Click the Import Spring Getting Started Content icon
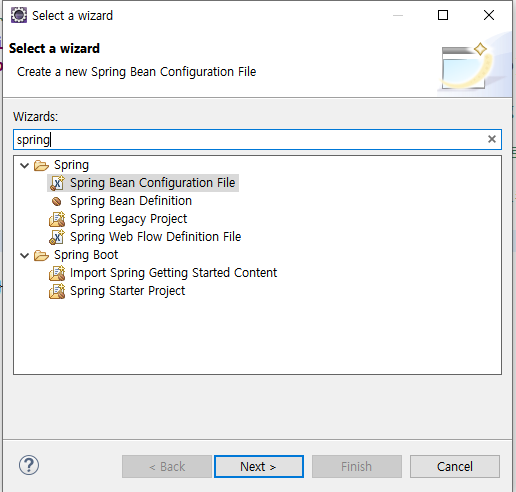The height and width of the screenshot is (492, 516). click(x=57, y=273)
